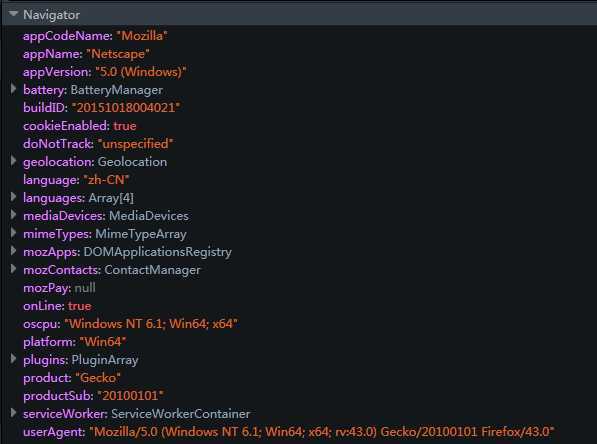Image resolution: width=597 pixels, height=444 pixels.
Task: Click the BatteryManager value text
Action: [117, 90]
